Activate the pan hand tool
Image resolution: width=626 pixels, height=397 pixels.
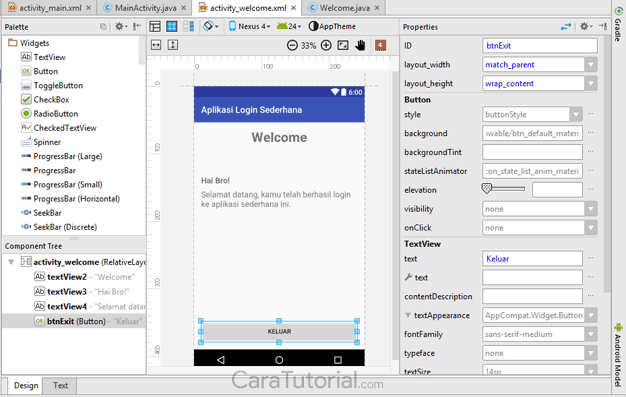360,45
